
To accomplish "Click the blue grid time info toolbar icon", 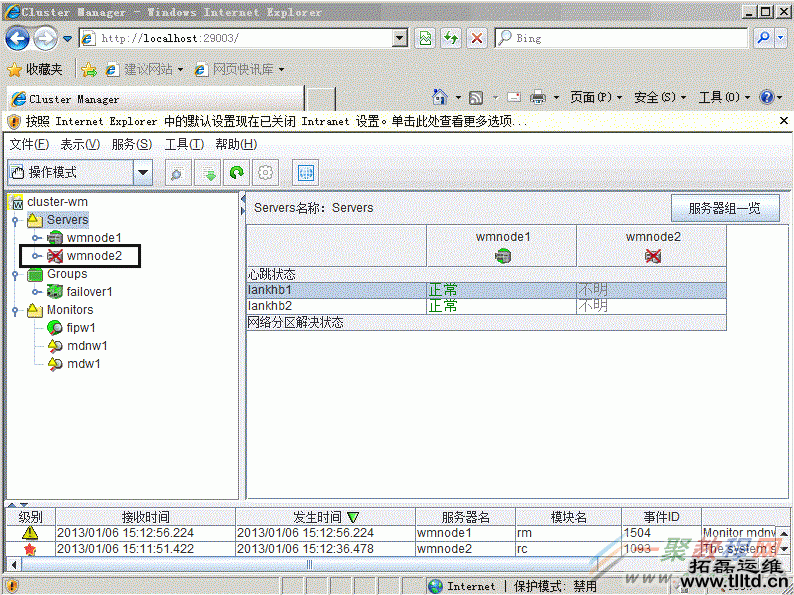I will (x=305, y=173).
